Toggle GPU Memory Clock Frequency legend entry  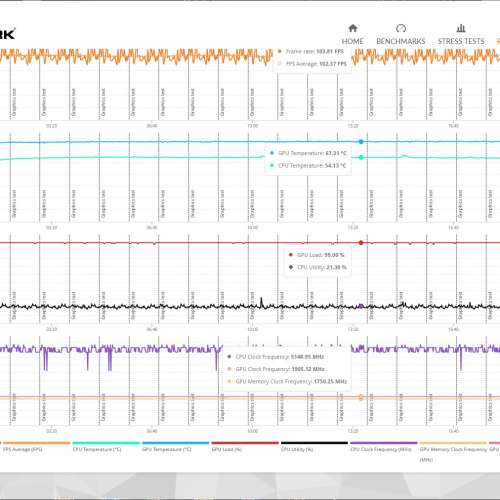pyautogui.click(x=453, y=453)
